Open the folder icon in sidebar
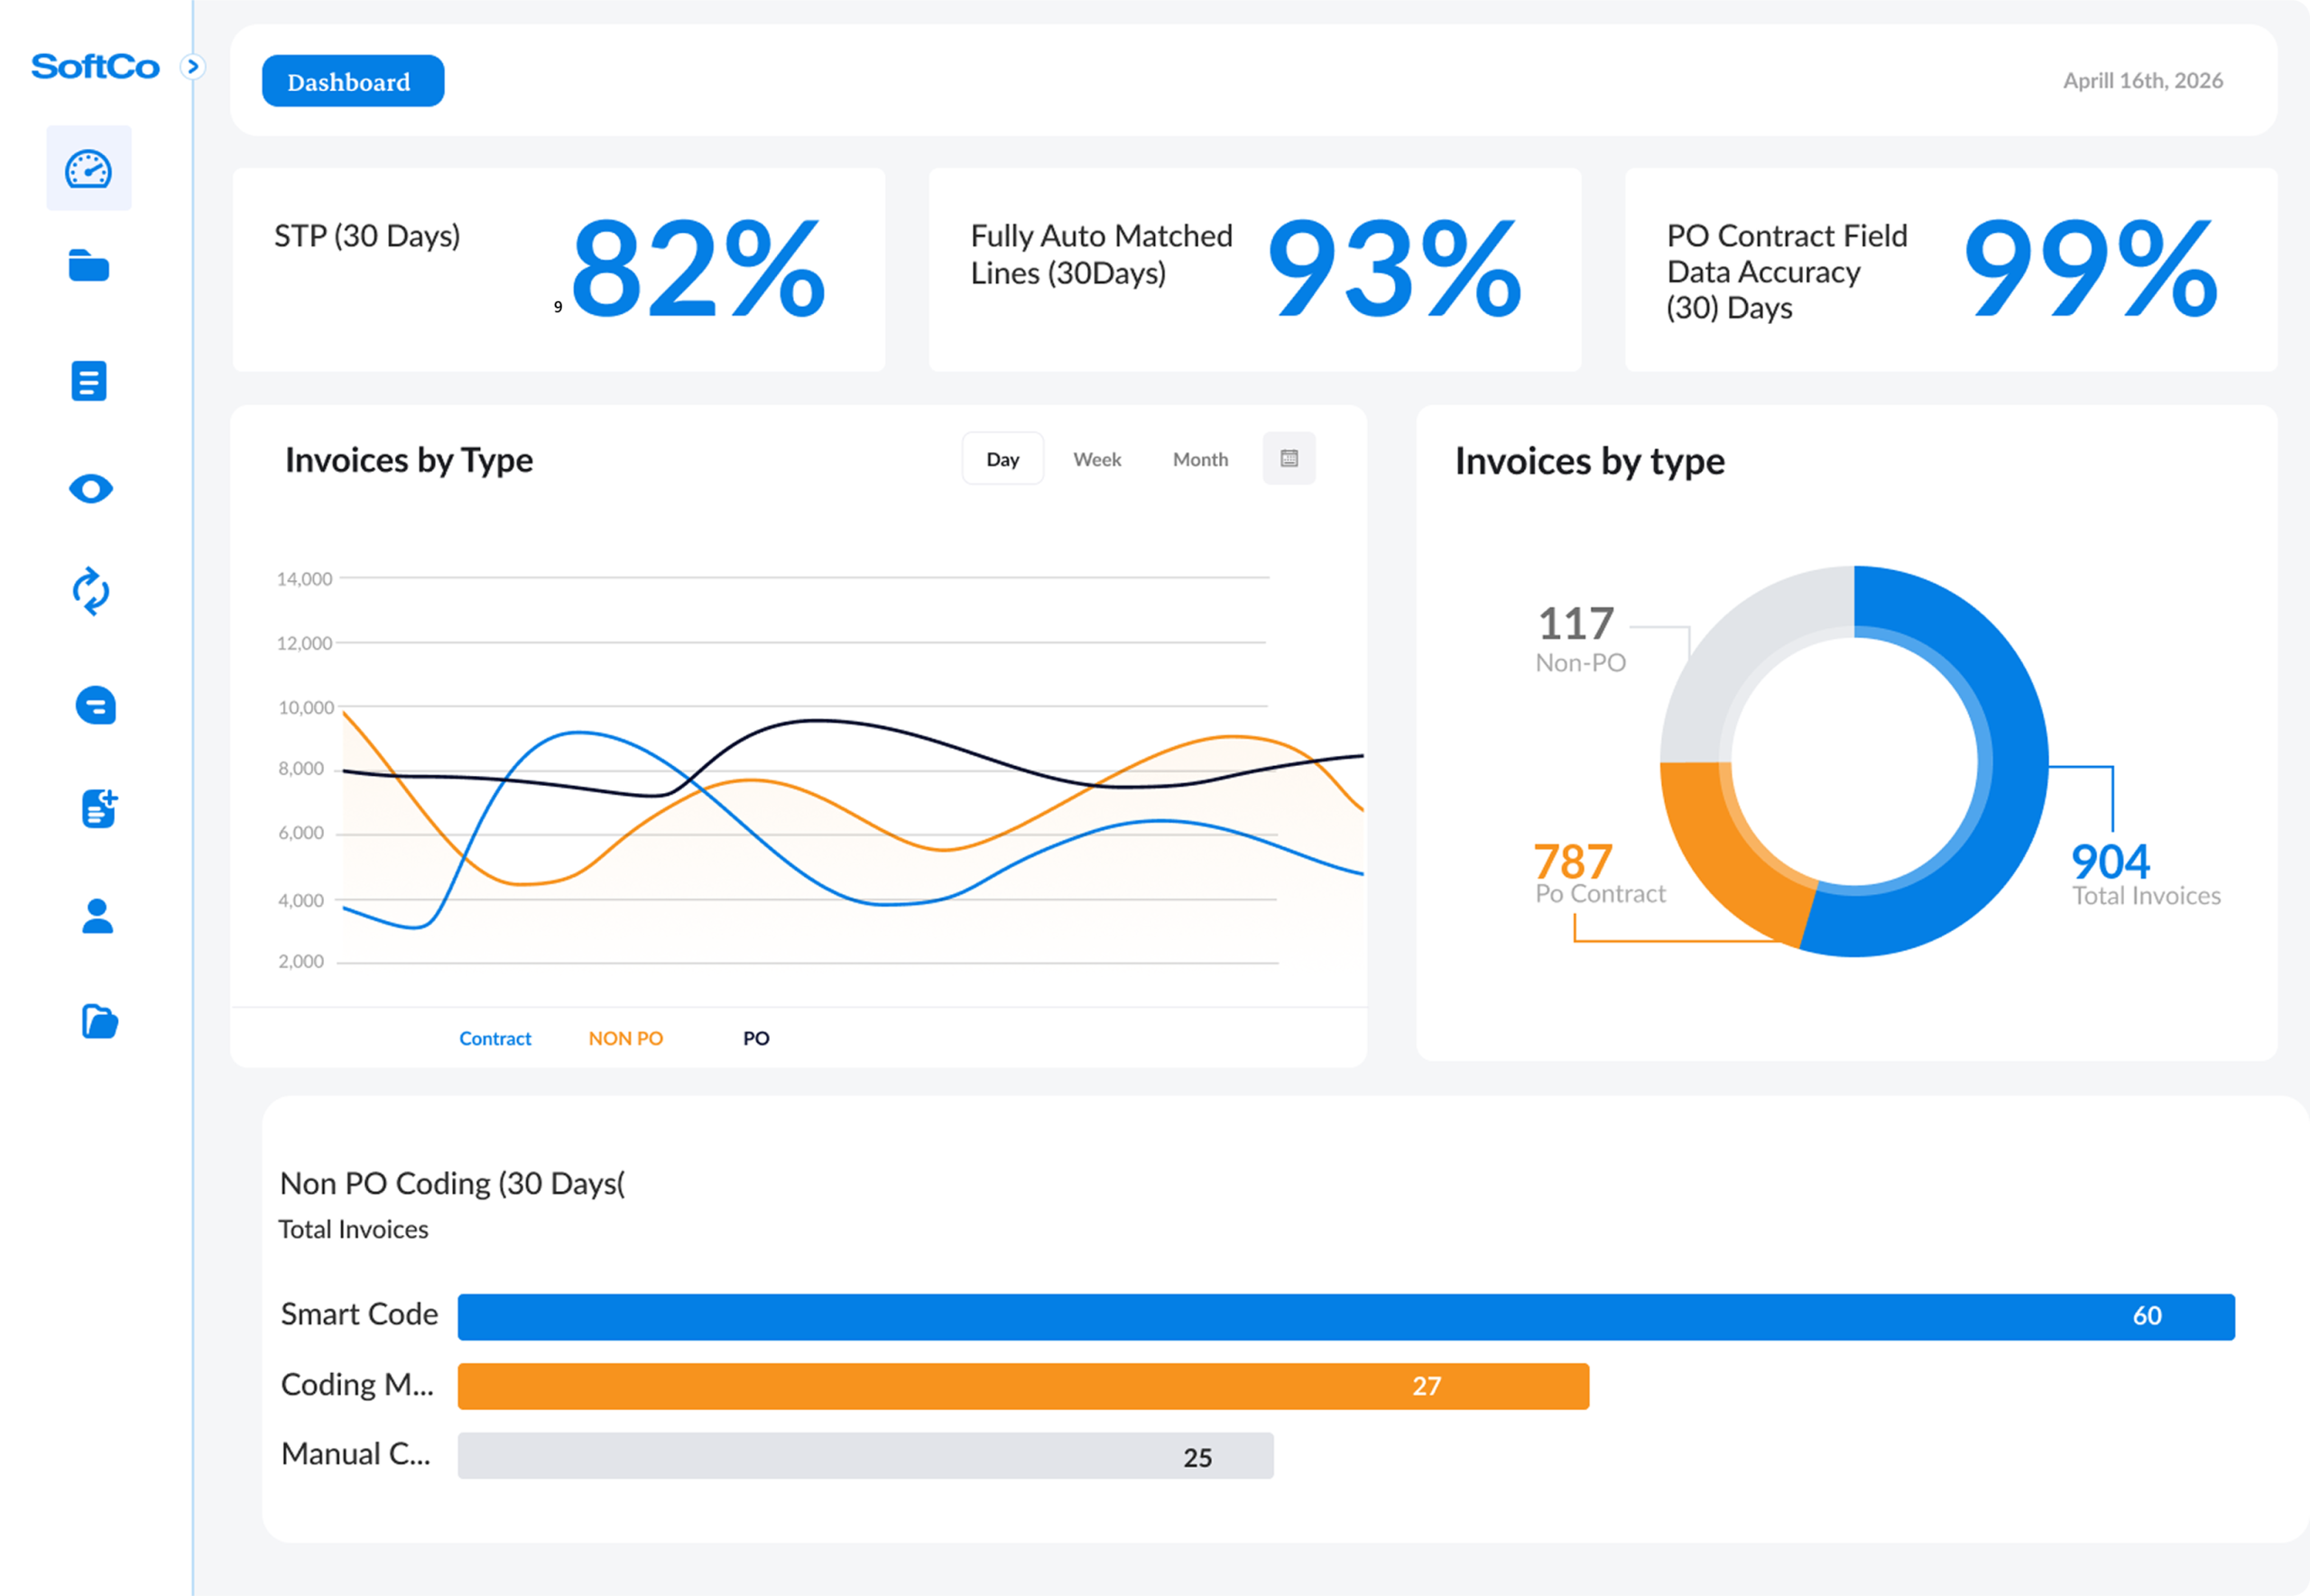The height and width of the screenshot is (1596, 2310). tap(89, 266)
